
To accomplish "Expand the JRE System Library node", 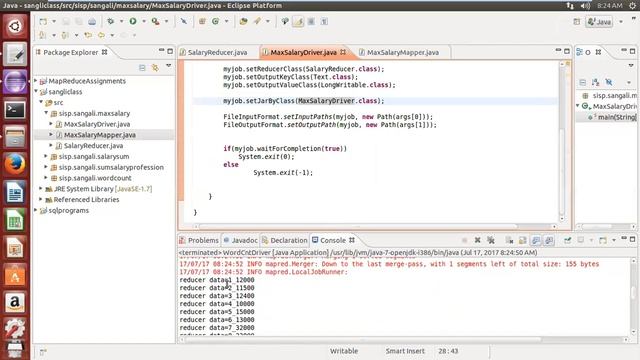I will coord(41,189).
